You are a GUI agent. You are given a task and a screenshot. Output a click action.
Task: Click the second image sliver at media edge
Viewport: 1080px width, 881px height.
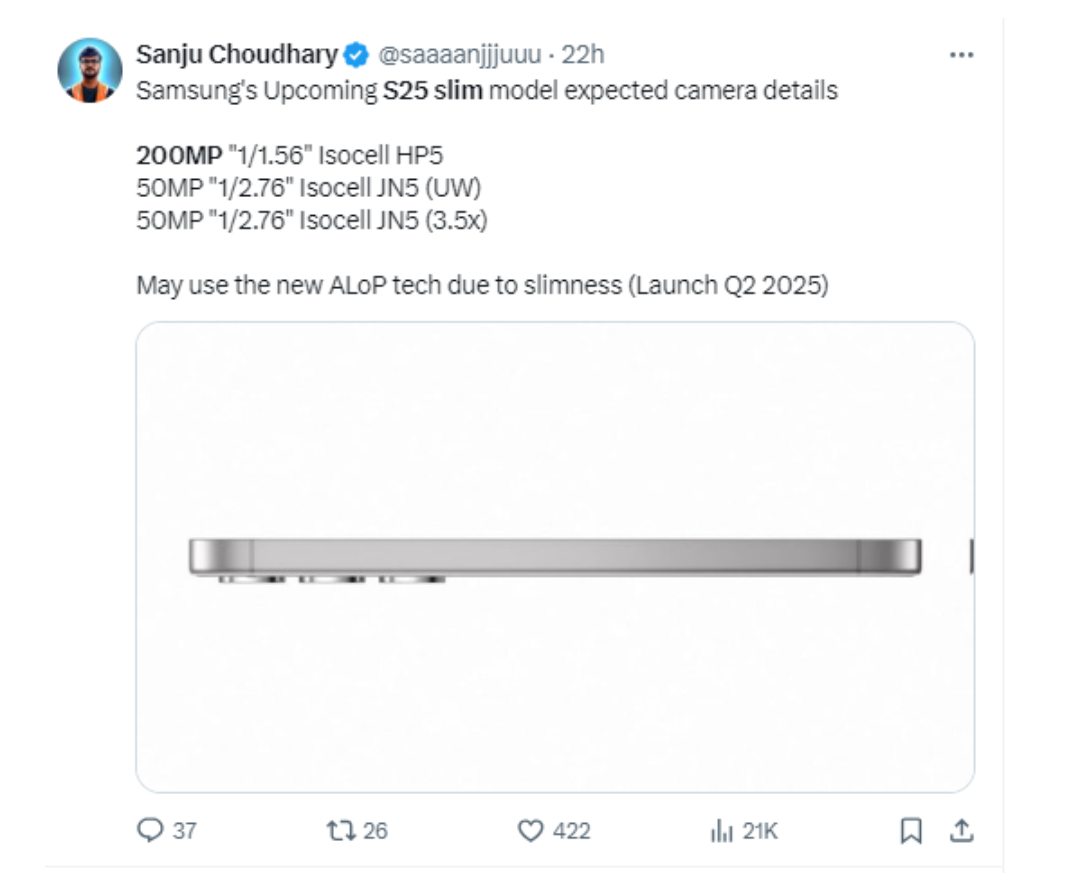971,557
